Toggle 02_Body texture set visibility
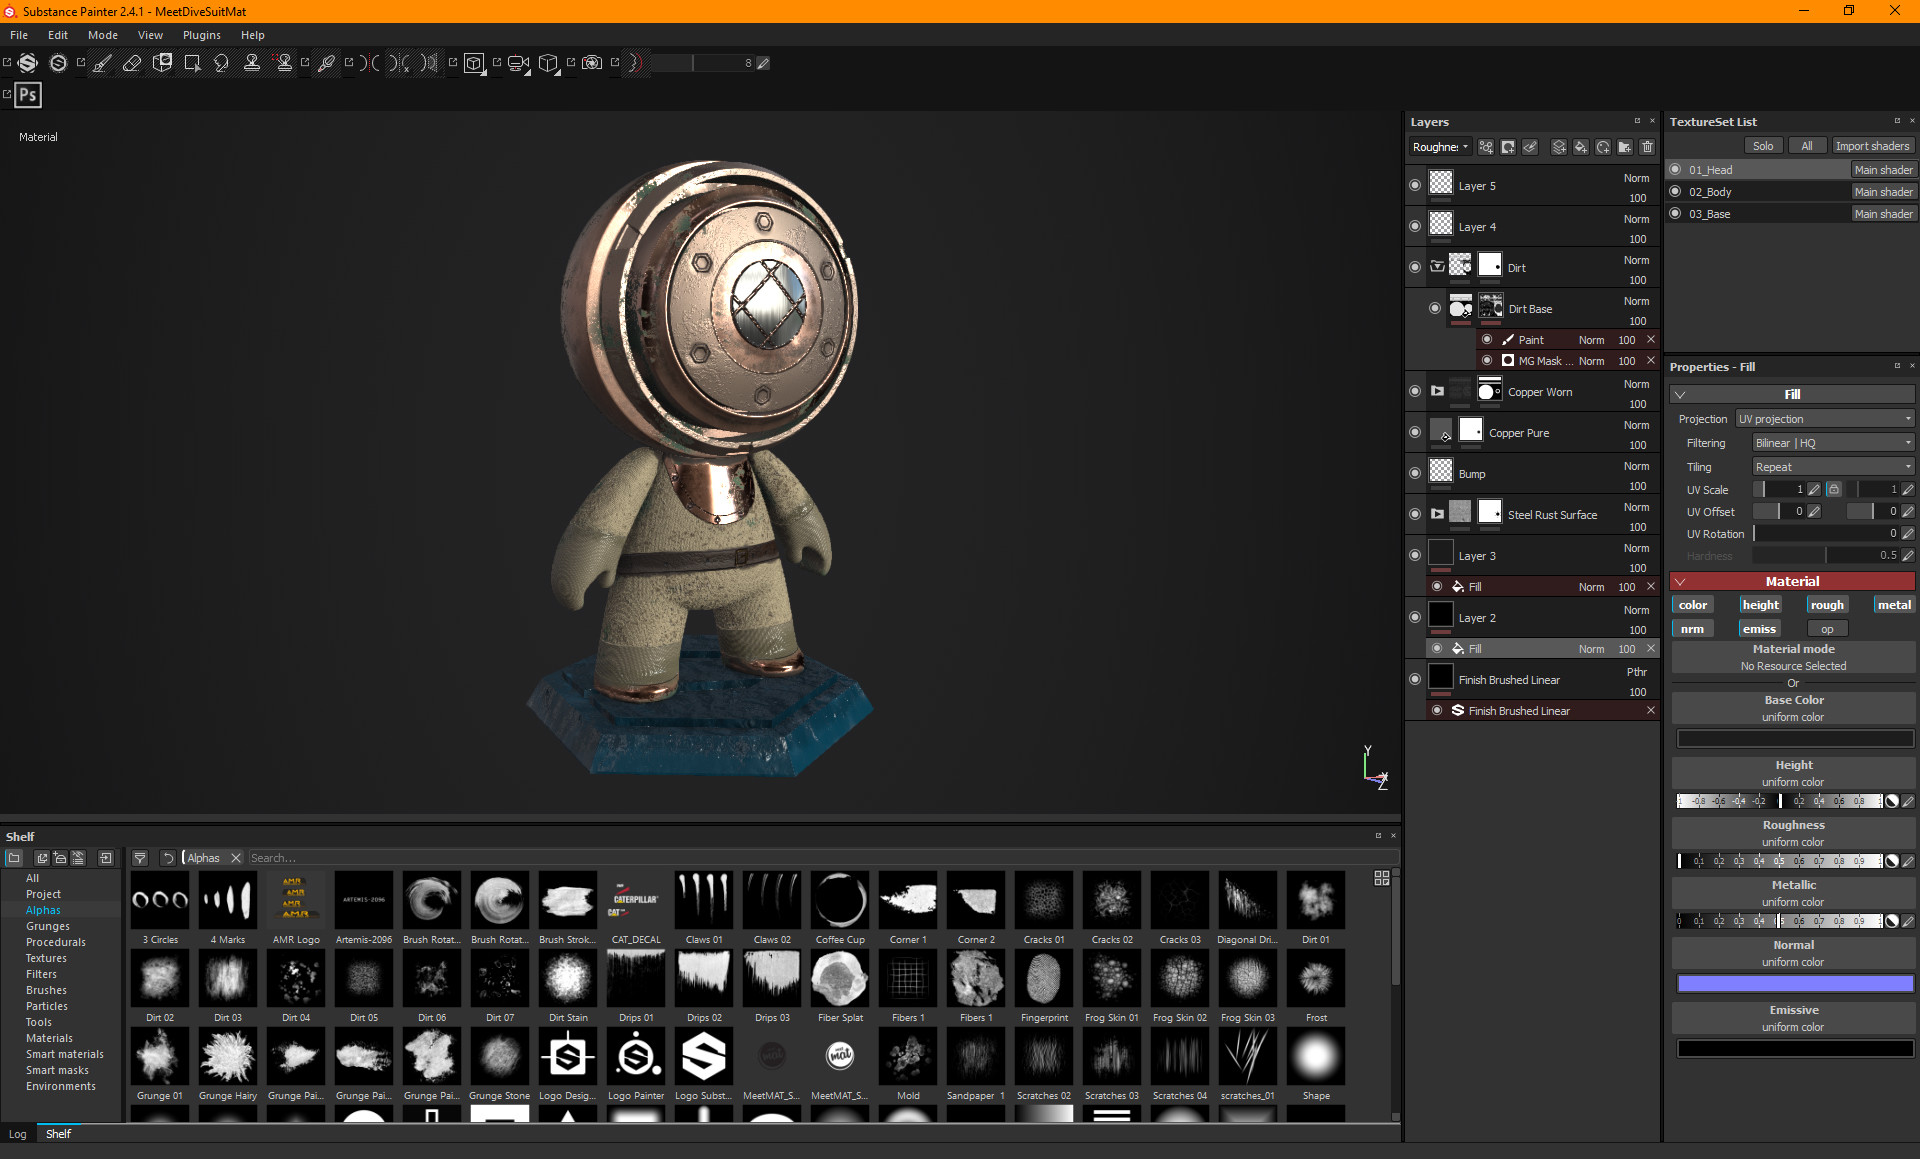The width and height of the screenshot is (1920, 1159). click(x=1676, y=191)
